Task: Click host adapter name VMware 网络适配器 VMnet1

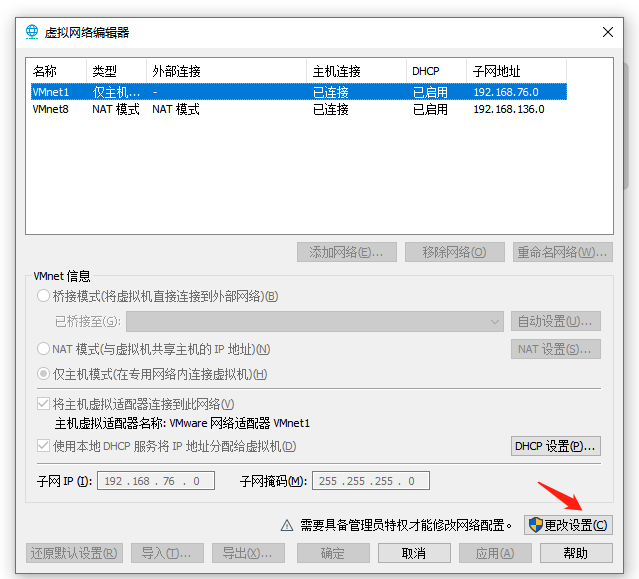Action: (240, 423)
